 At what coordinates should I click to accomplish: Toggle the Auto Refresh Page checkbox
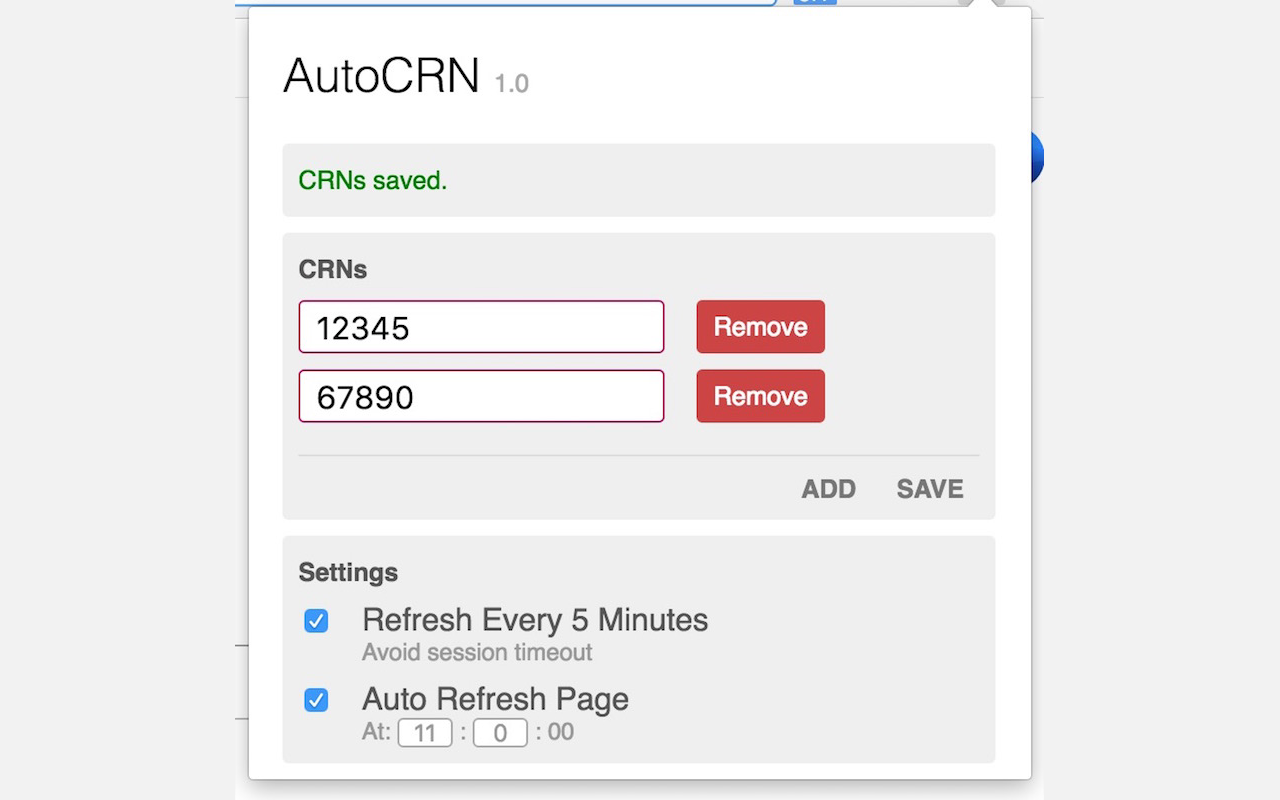(316, 700)
